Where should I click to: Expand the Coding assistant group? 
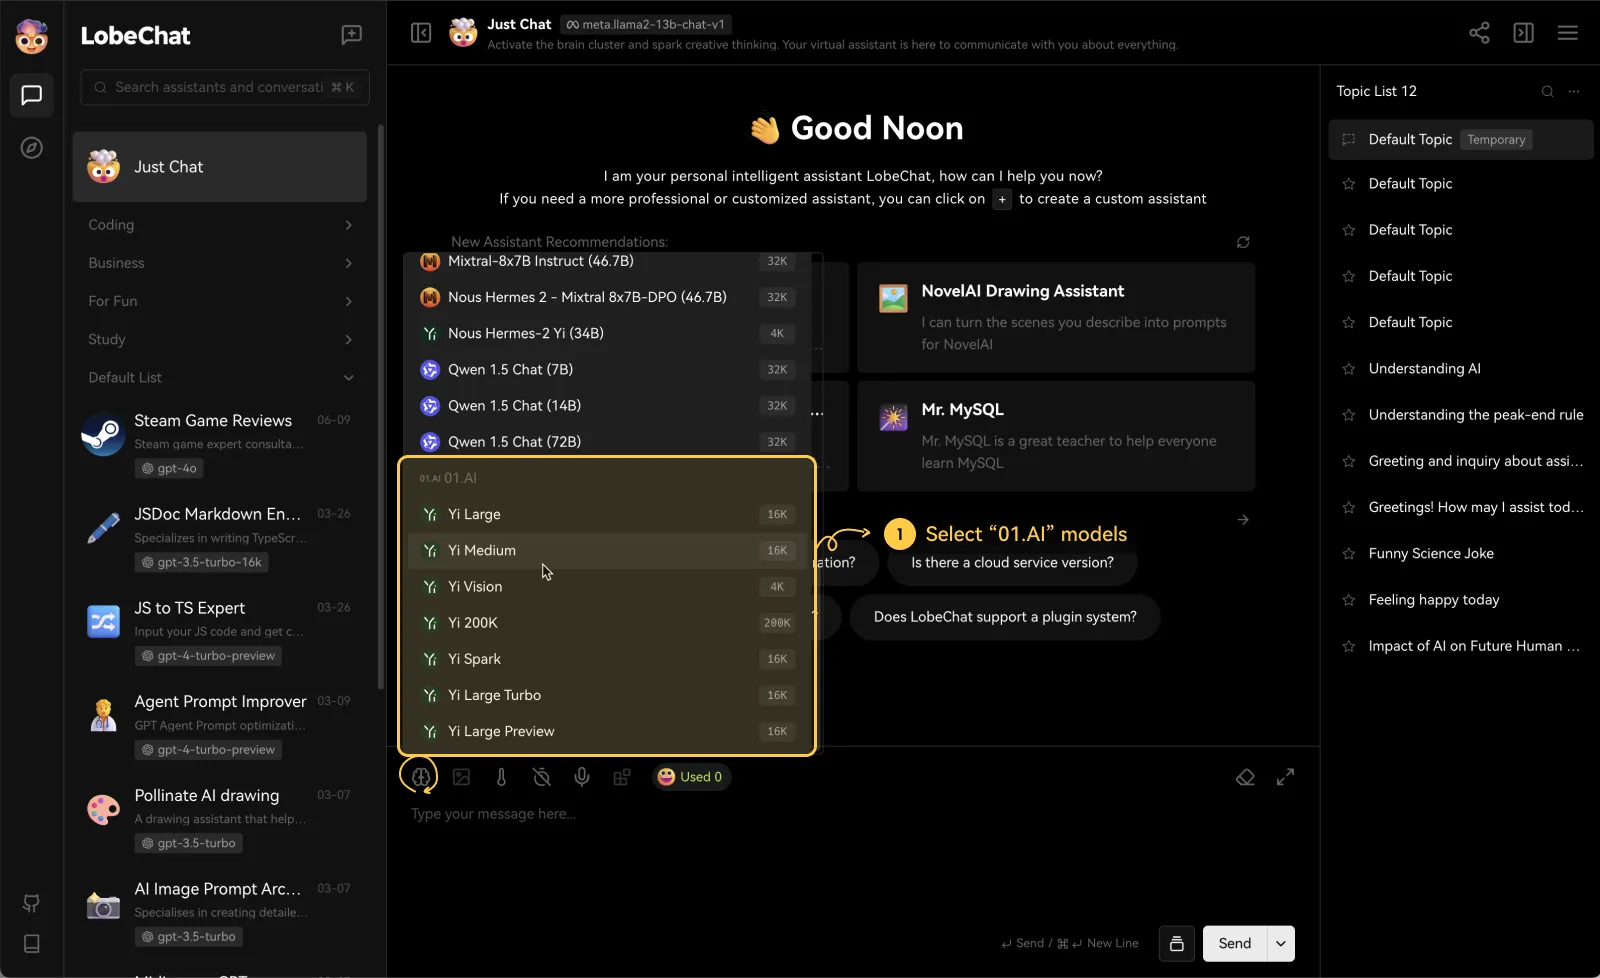(x=348, y=225)
